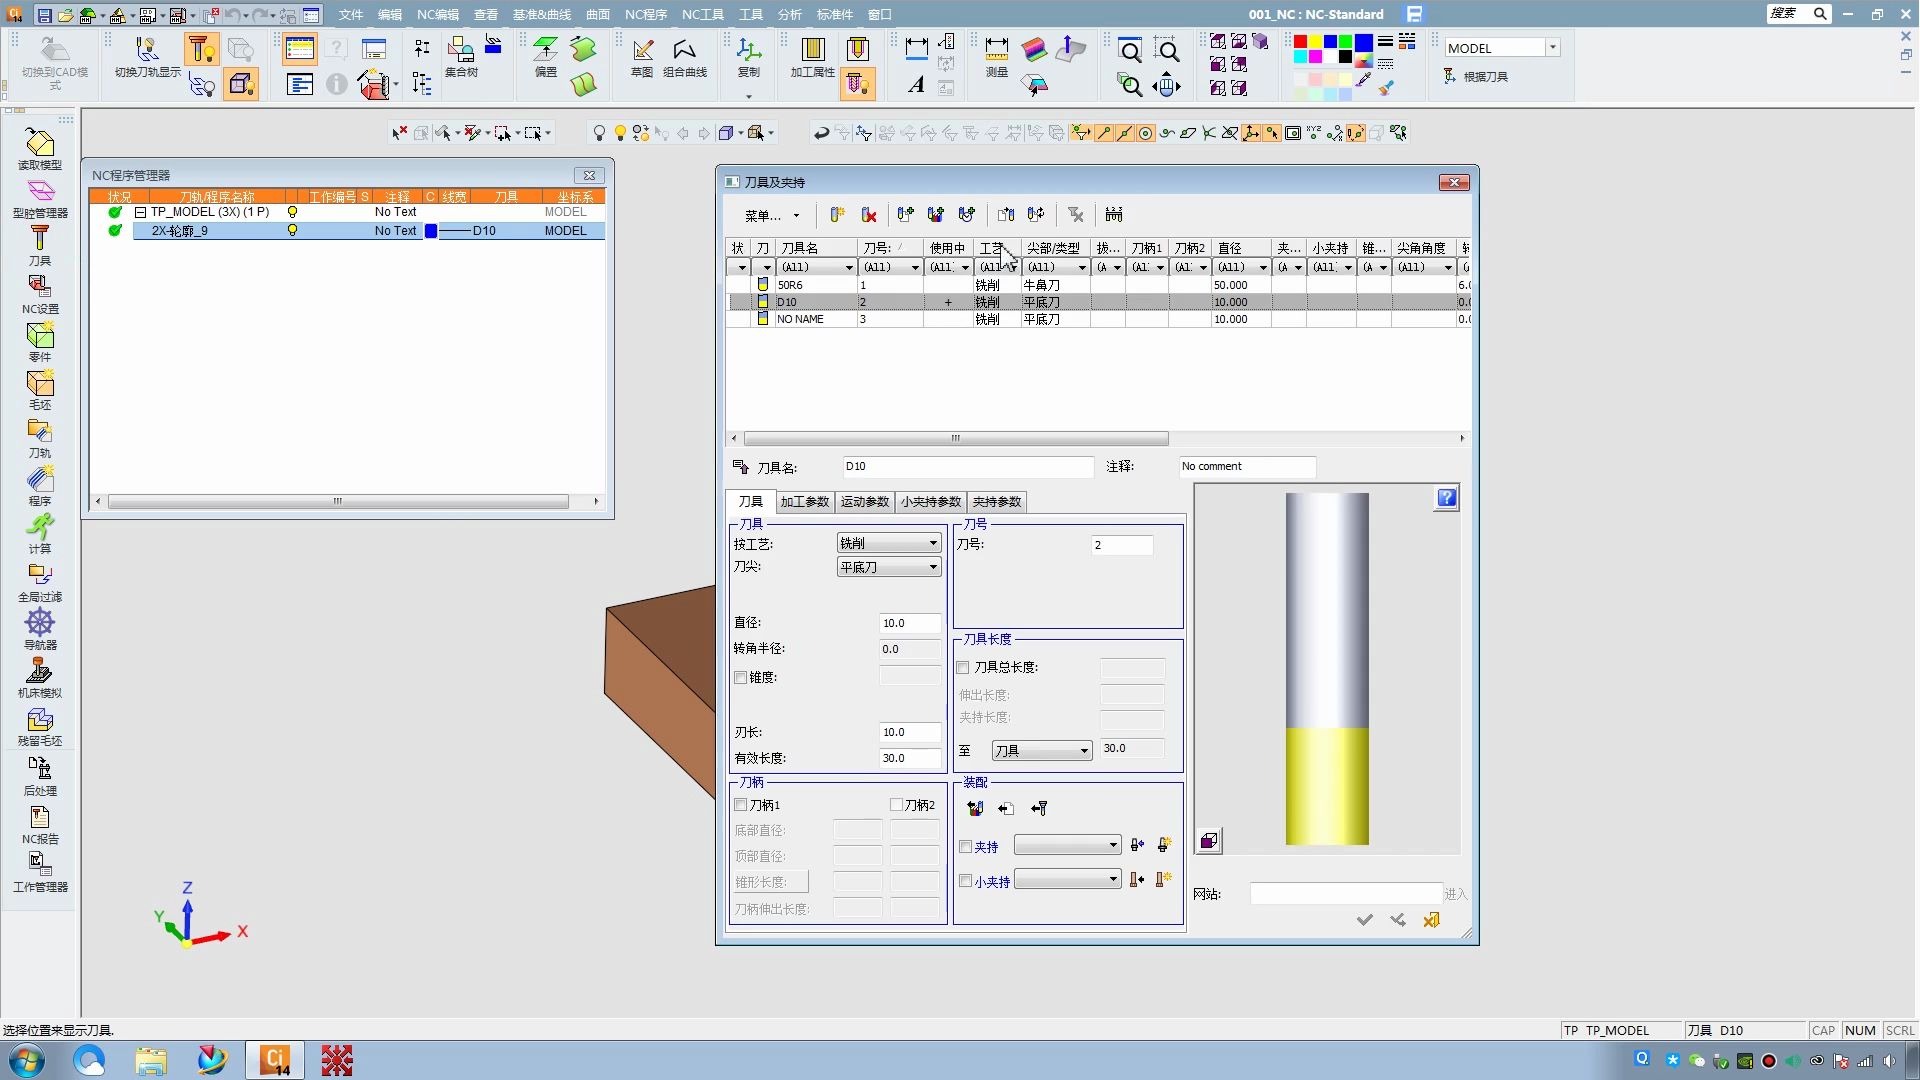Screen dimensions: 1920x1080
Task: Click the 计算 calculate sidebar icon
Action: point(39,528)
